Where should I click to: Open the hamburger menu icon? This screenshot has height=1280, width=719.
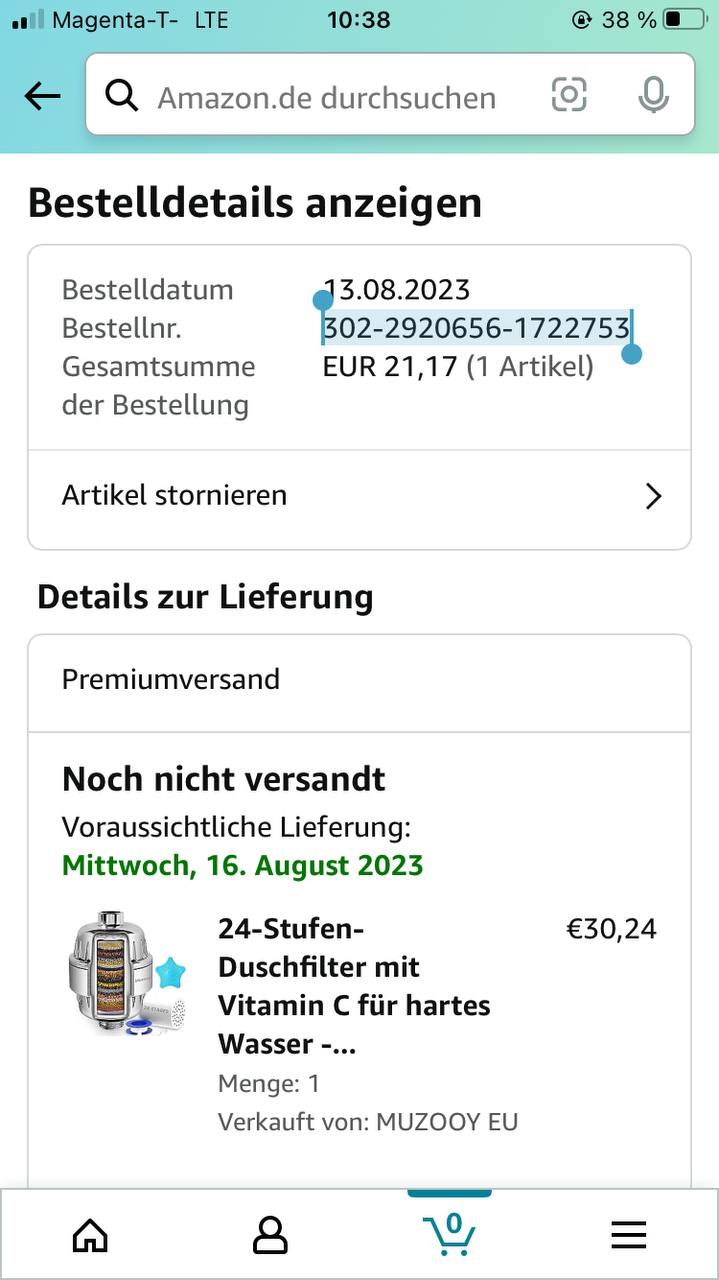(629, 1236)
